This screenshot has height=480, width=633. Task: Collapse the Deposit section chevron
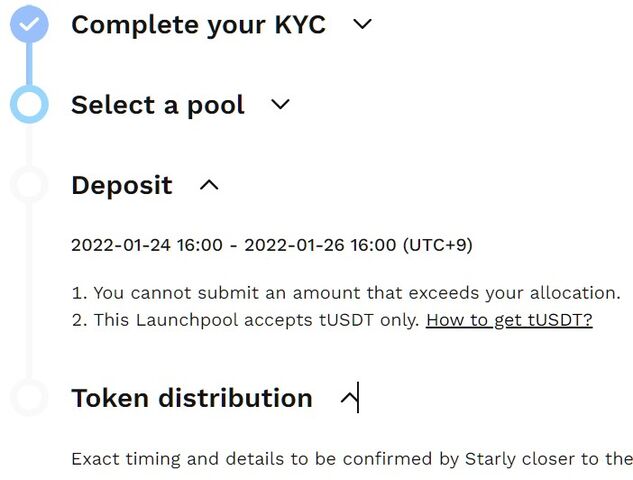coord(209,185)
